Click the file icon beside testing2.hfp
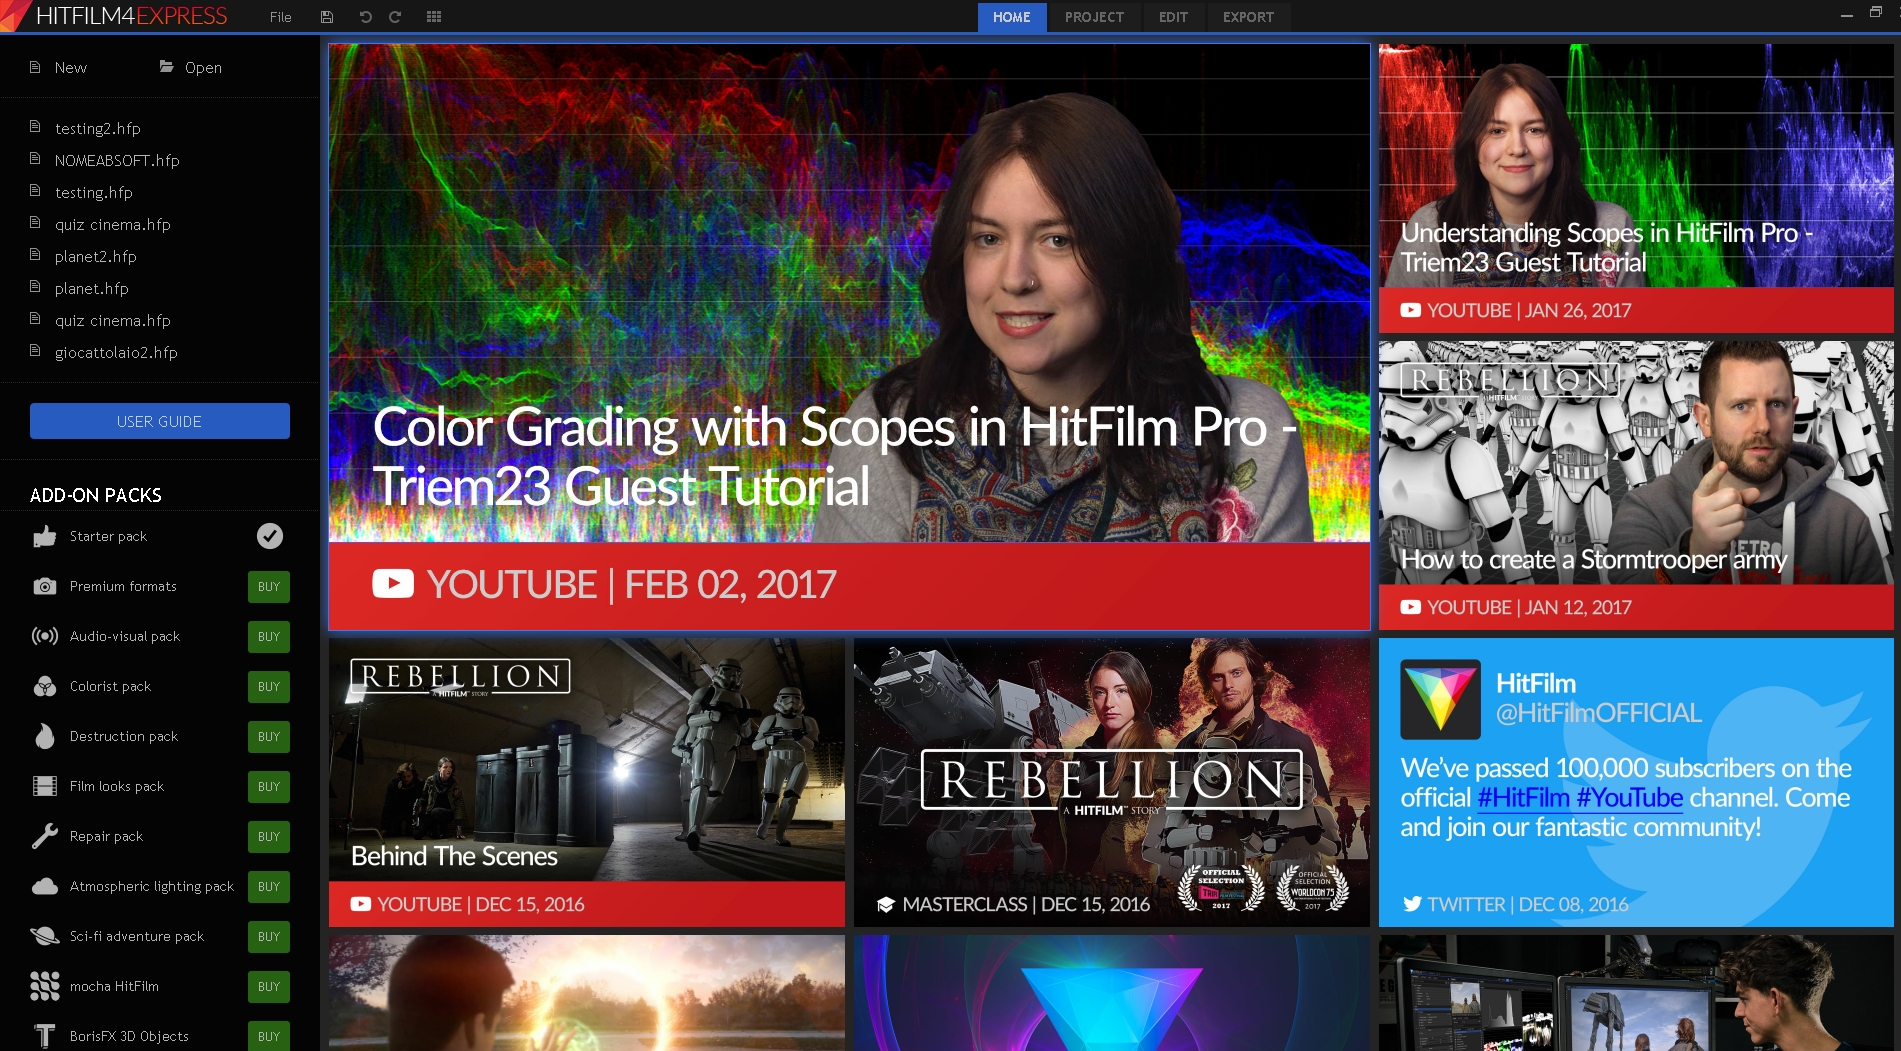This screenshot has width=1901, height=1051. coord(35,127)
